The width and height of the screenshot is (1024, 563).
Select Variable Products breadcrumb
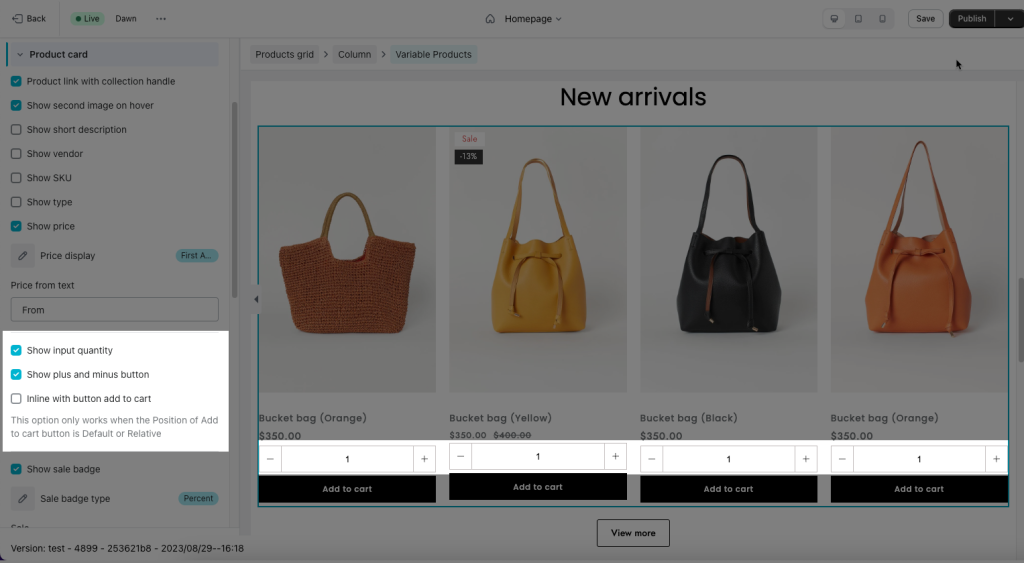(x=434, y=54)
